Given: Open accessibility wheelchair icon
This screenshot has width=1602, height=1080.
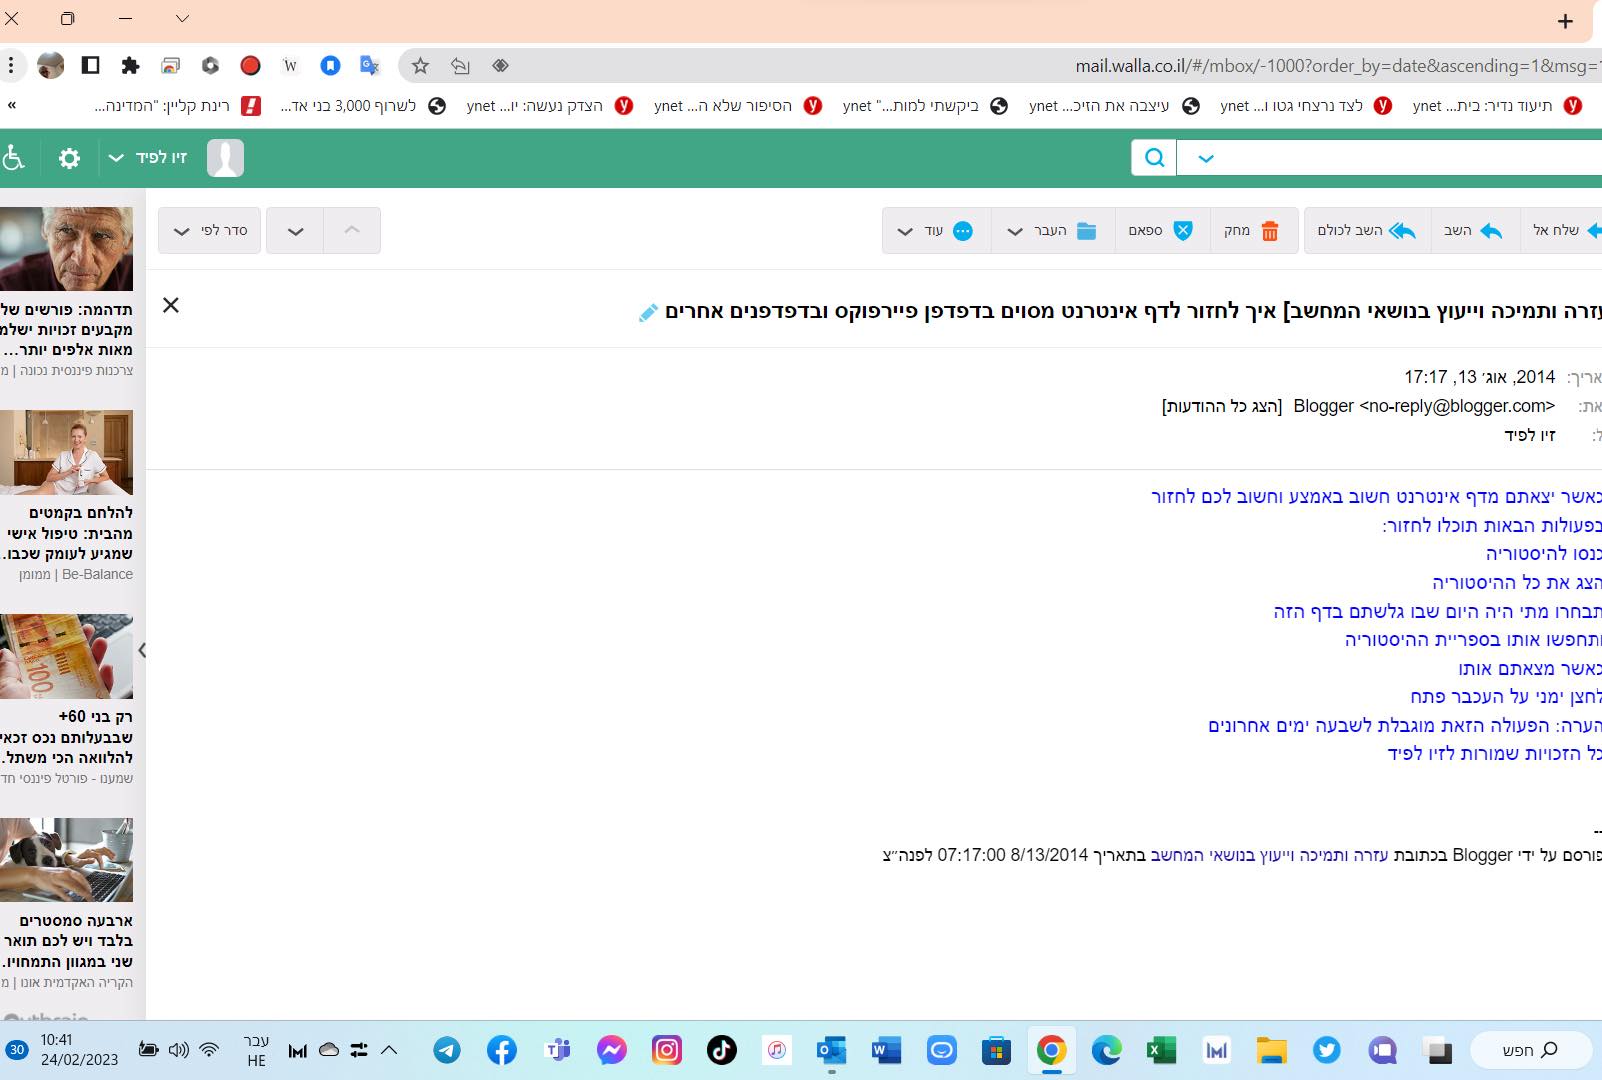Looking at the screenshot, I should pyautogui.click(x=14, y=158).
